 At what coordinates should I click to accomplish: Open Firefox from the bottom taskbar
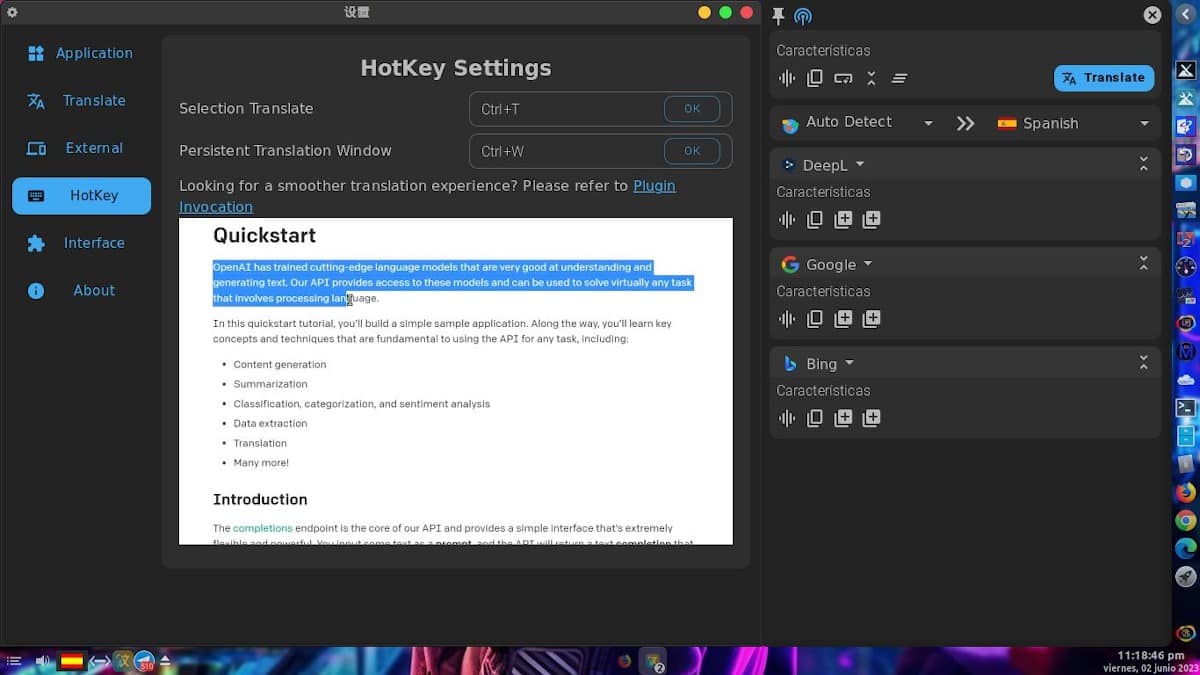[x=625, y=661]
